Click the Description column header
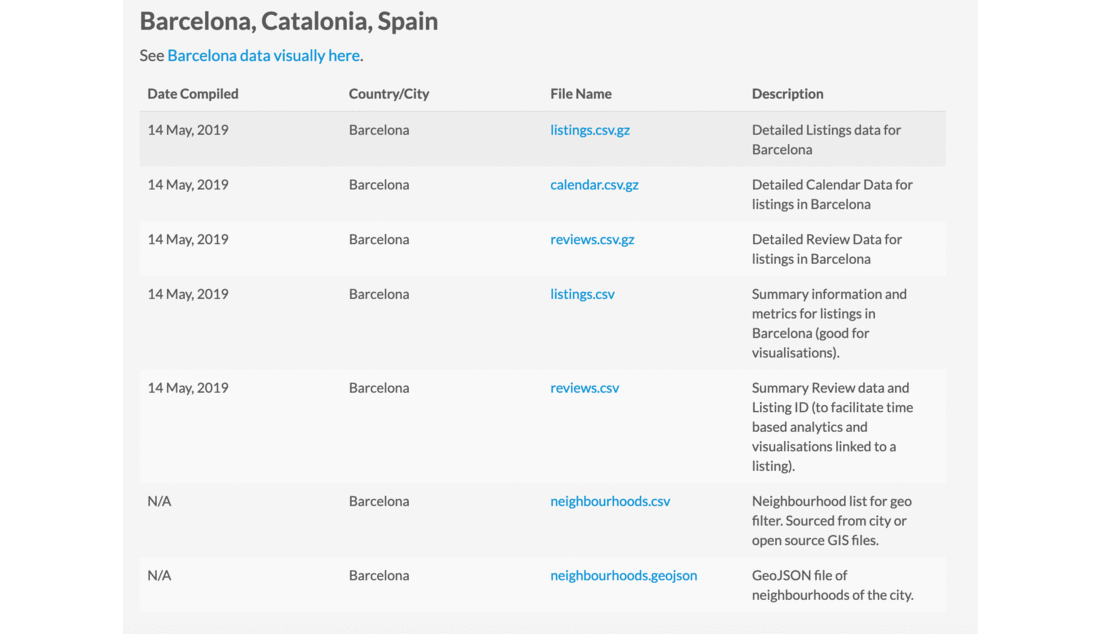The image size is (1100, 634). point(788,94)
